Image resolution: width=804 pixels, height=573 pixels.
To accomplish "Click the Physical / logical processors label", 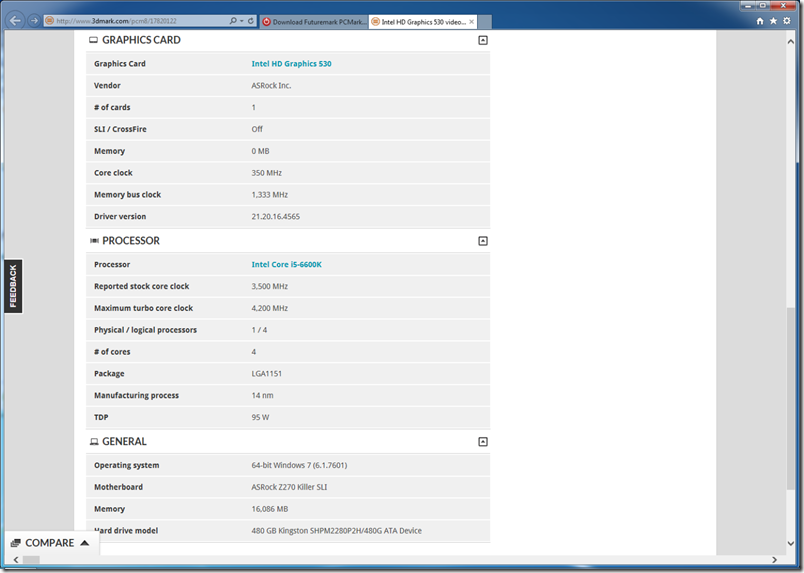I will pyautogui.click(x=145, y=330).
